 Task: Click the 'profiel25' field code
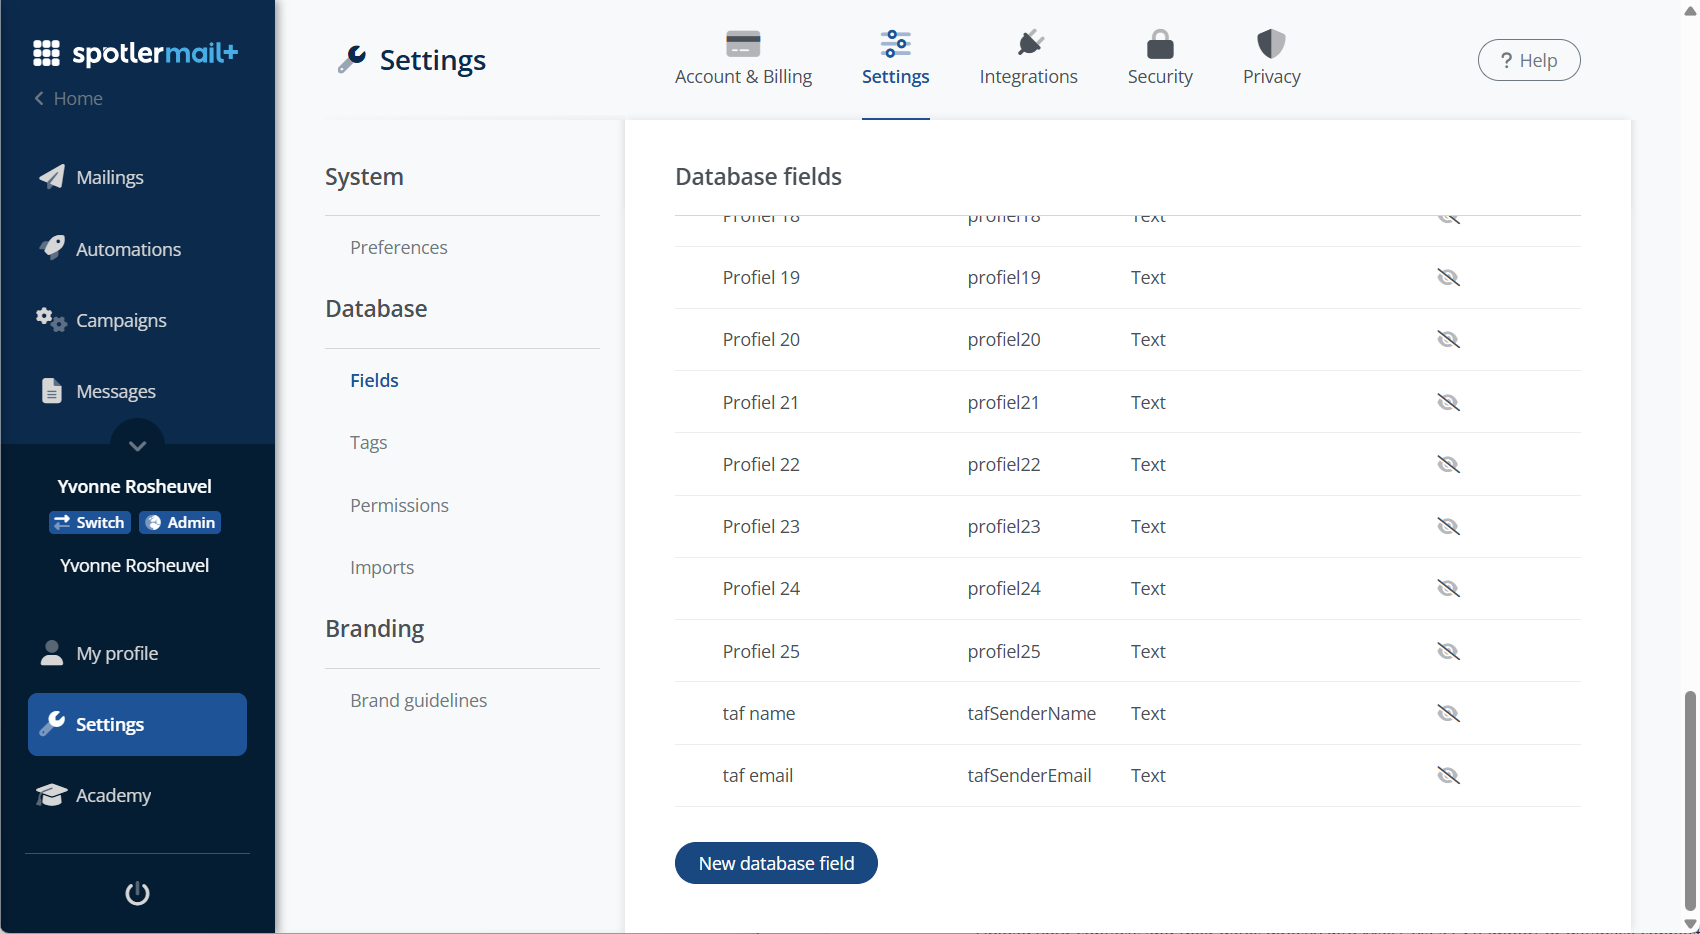1003,651
